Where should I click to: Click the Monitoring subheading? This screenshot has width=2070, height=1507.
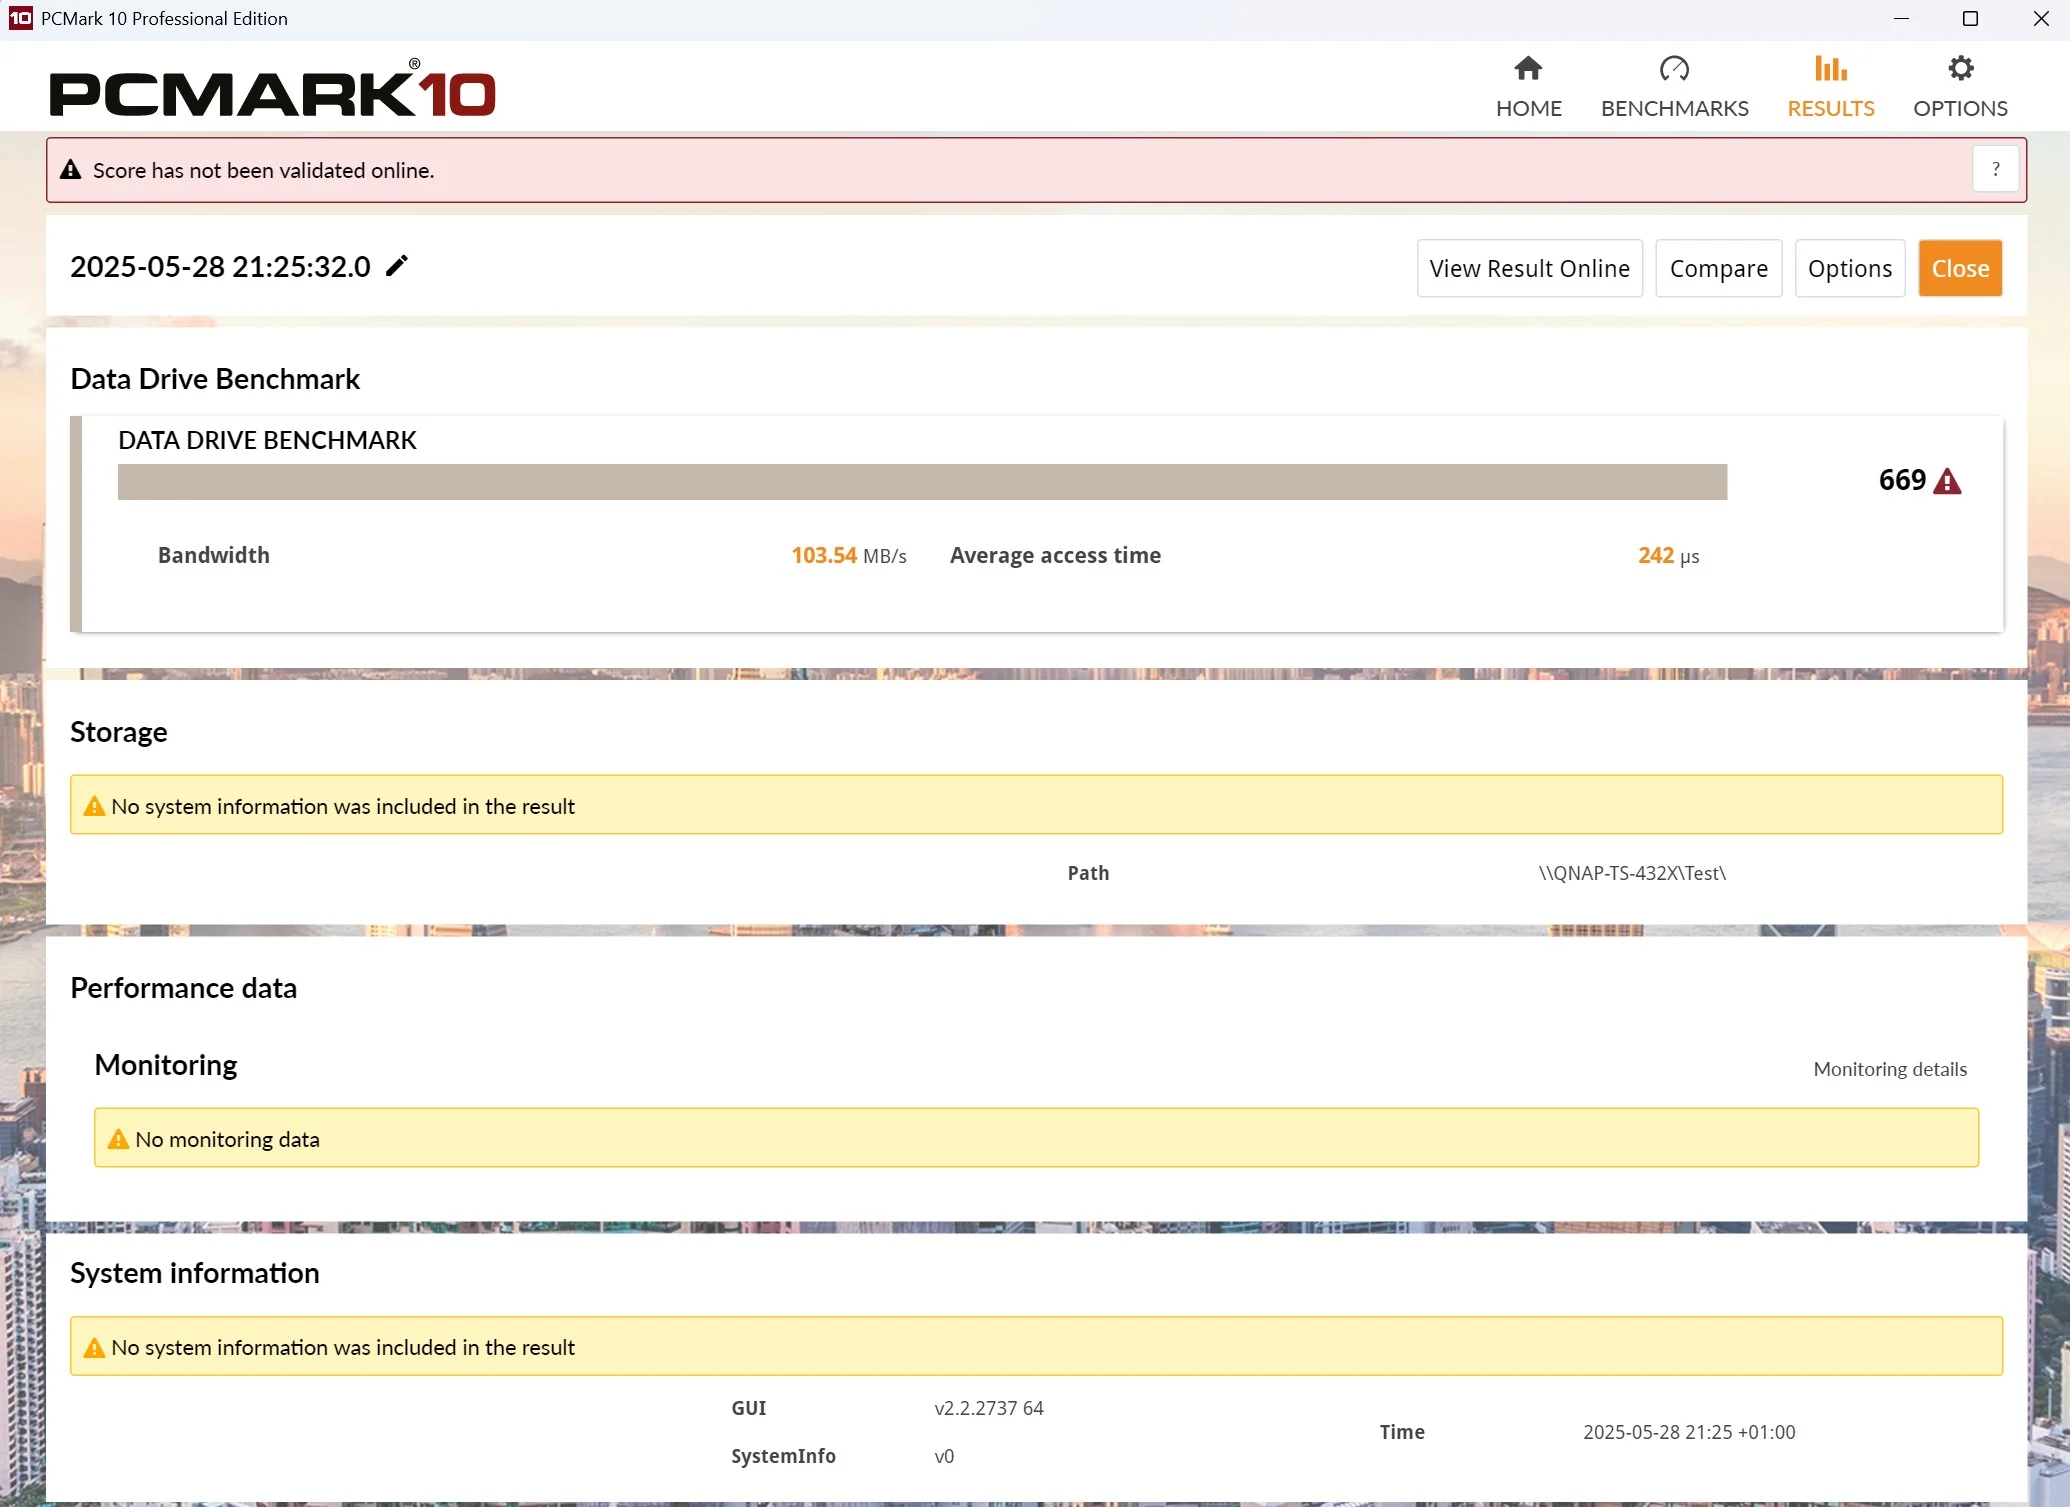coord(165,1065)
